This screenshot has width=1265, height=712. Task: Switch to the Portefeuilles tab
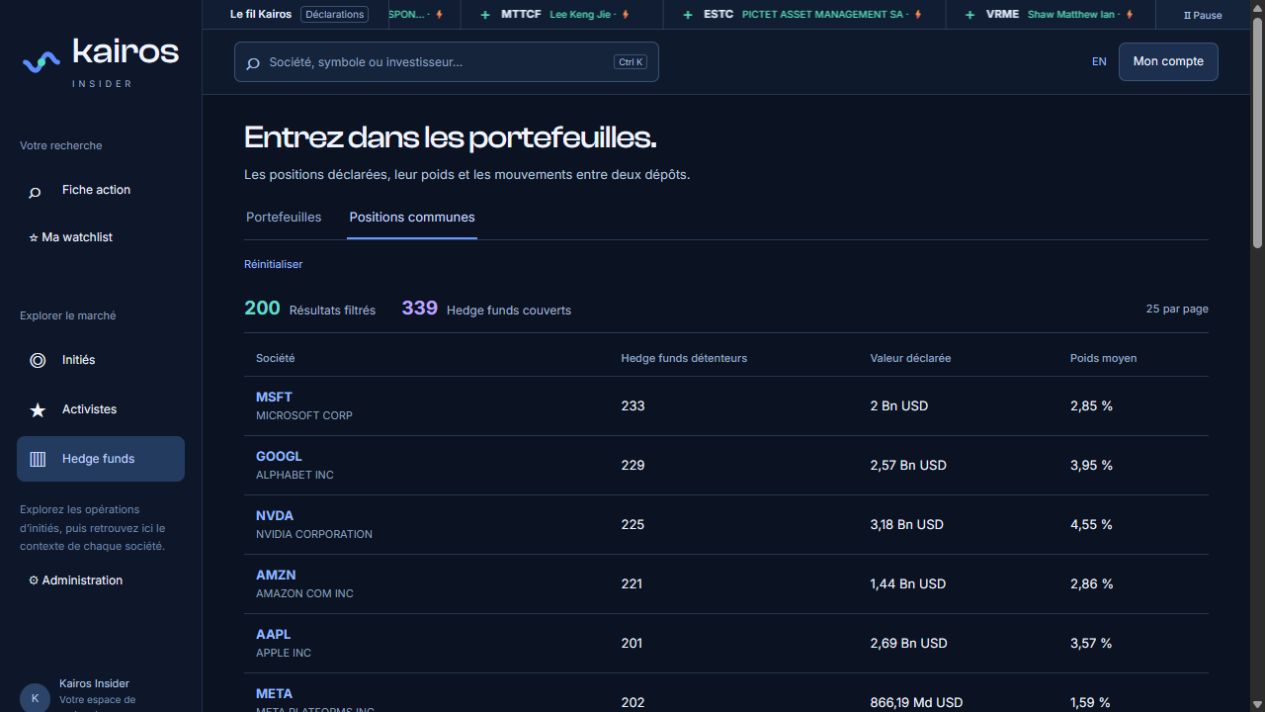click(284, 217)
